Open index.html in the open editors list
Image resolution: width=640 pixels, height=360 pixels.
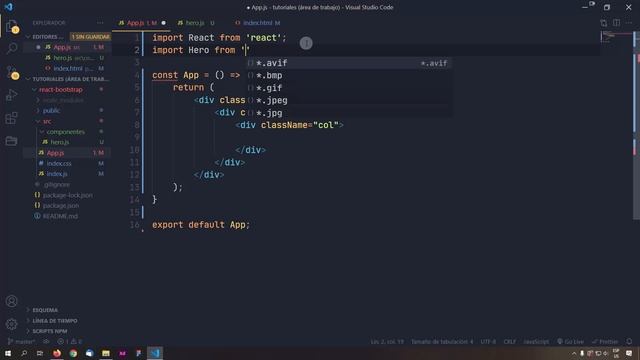[67, 69]
